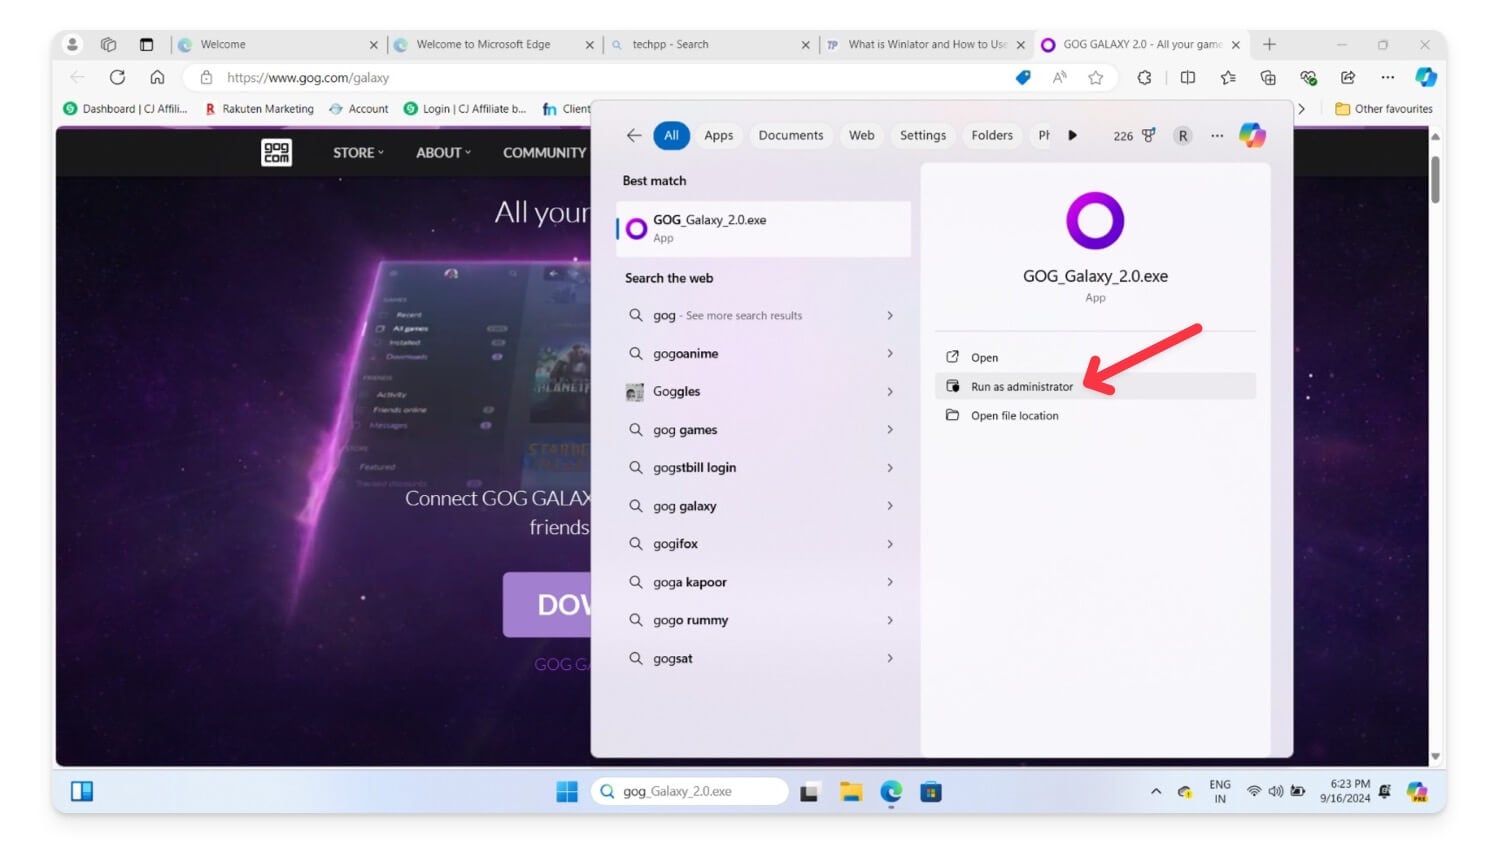1499x843 pixels.
Task: Open Microsoft Edge from the taskbar
Action: [889, 791]
